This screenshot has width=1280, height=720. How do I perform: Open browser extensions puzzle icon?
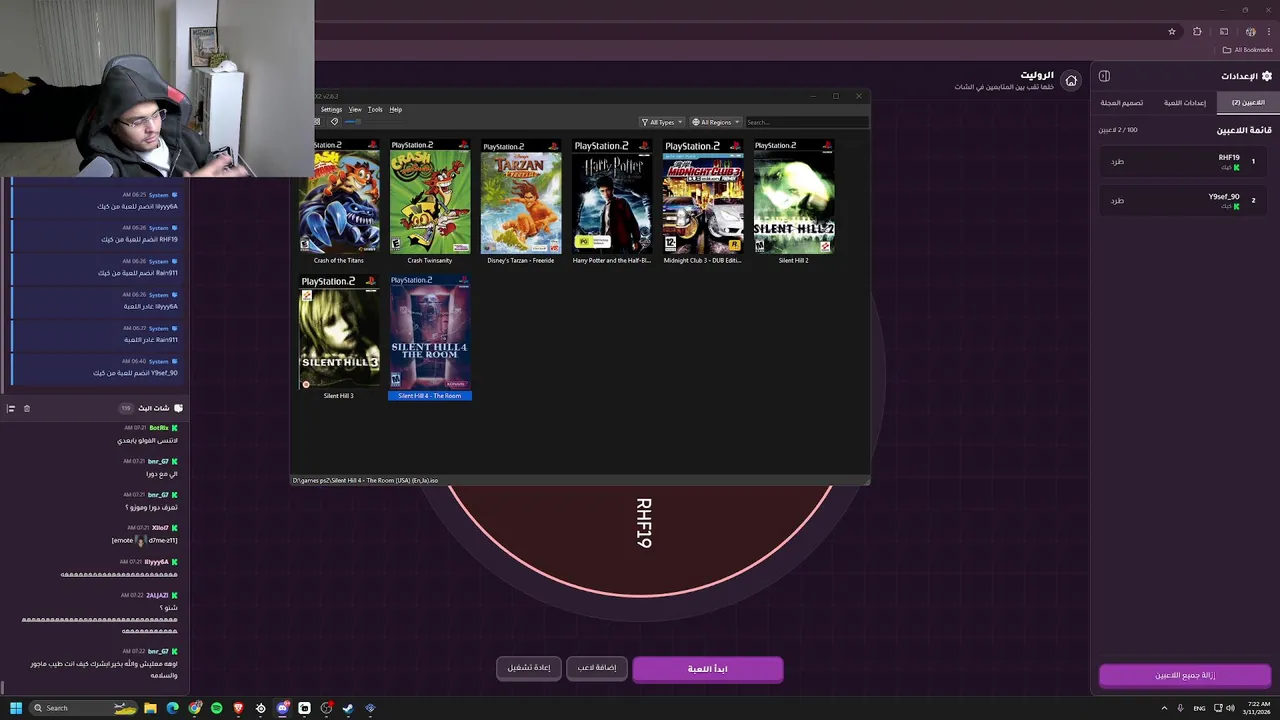tap(1197, 31)
